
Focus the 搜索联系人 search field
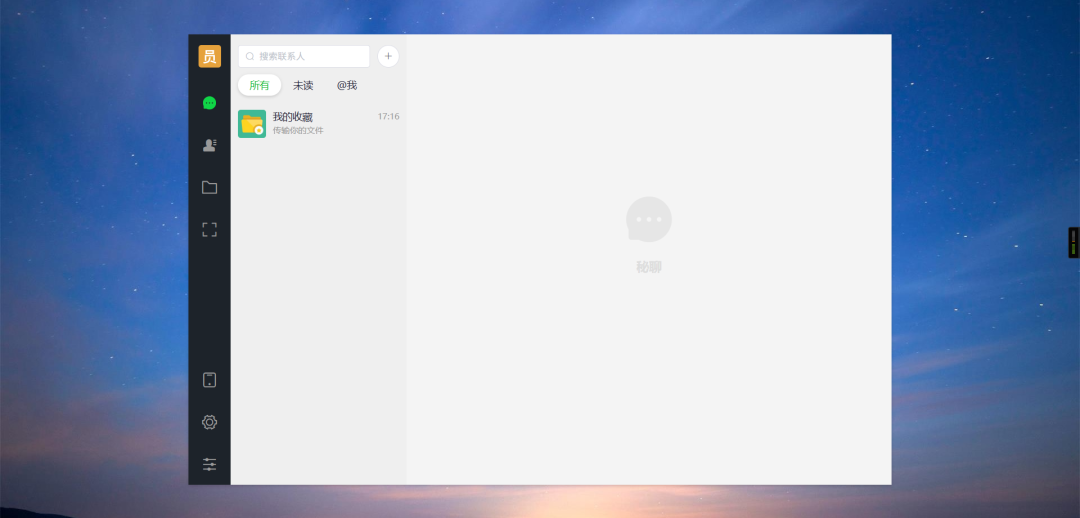tap(304, 56)
